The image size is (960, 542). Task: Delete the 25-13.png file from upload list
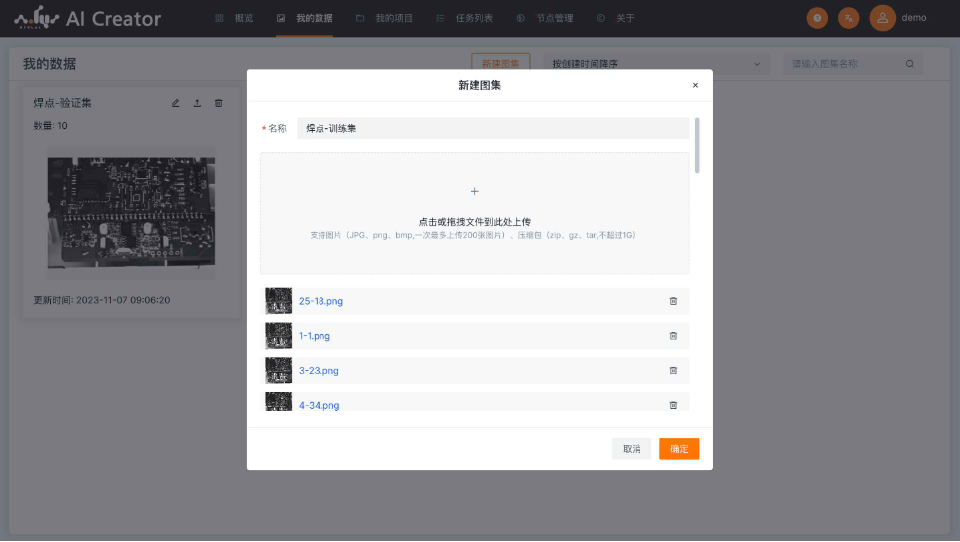(673, 301)
